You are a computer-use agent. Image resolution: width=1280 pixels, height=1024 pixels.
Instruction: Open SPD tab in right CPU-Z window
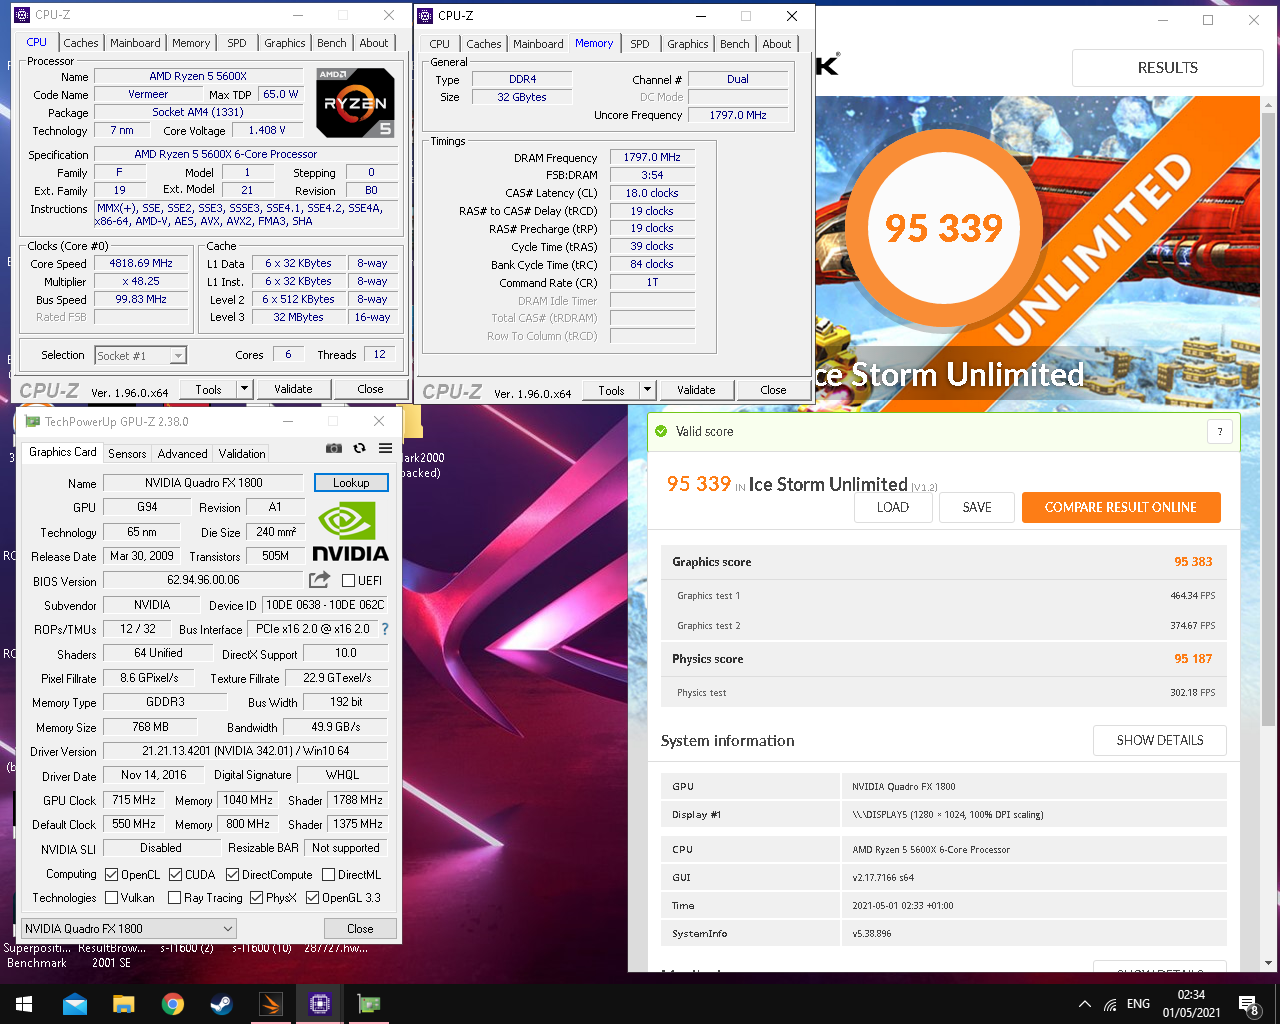tap(640, 44)
